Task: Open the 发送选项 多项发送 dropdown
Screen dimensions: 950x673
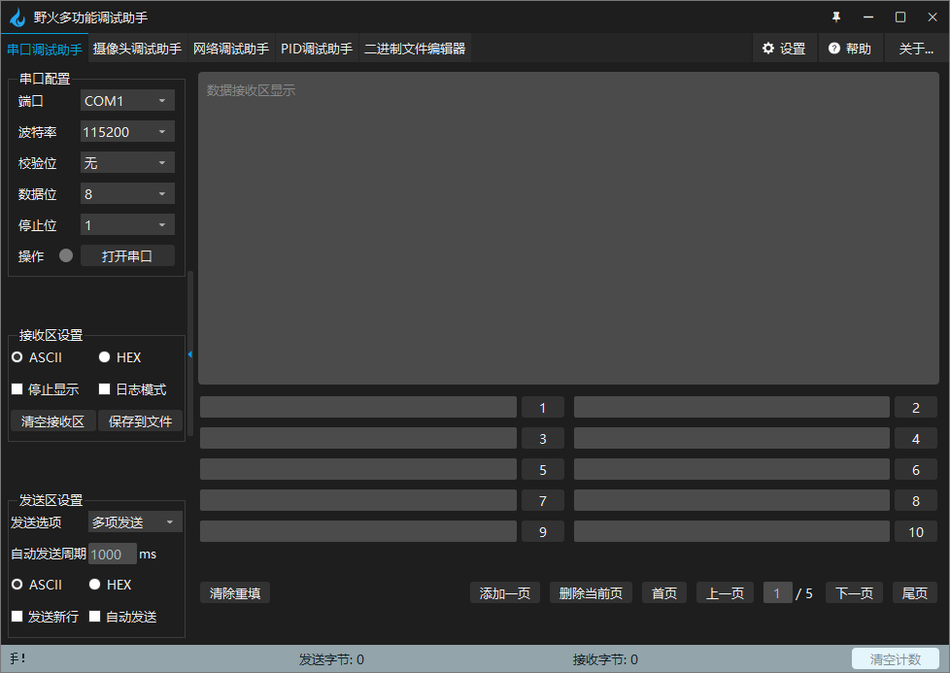Action: coord(135,522)
